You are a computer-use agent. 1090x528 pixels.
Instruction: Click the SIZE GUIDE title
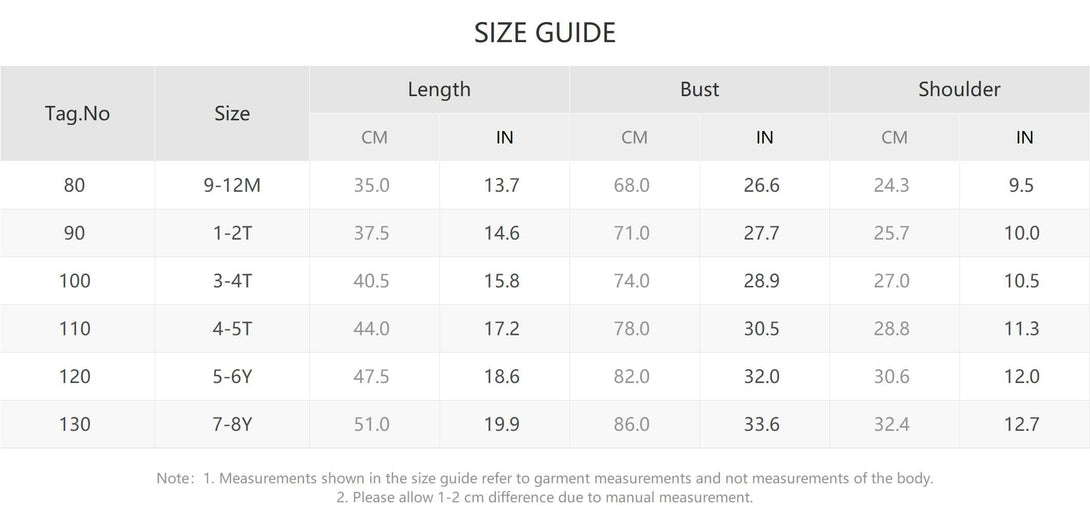click(545, 33)
